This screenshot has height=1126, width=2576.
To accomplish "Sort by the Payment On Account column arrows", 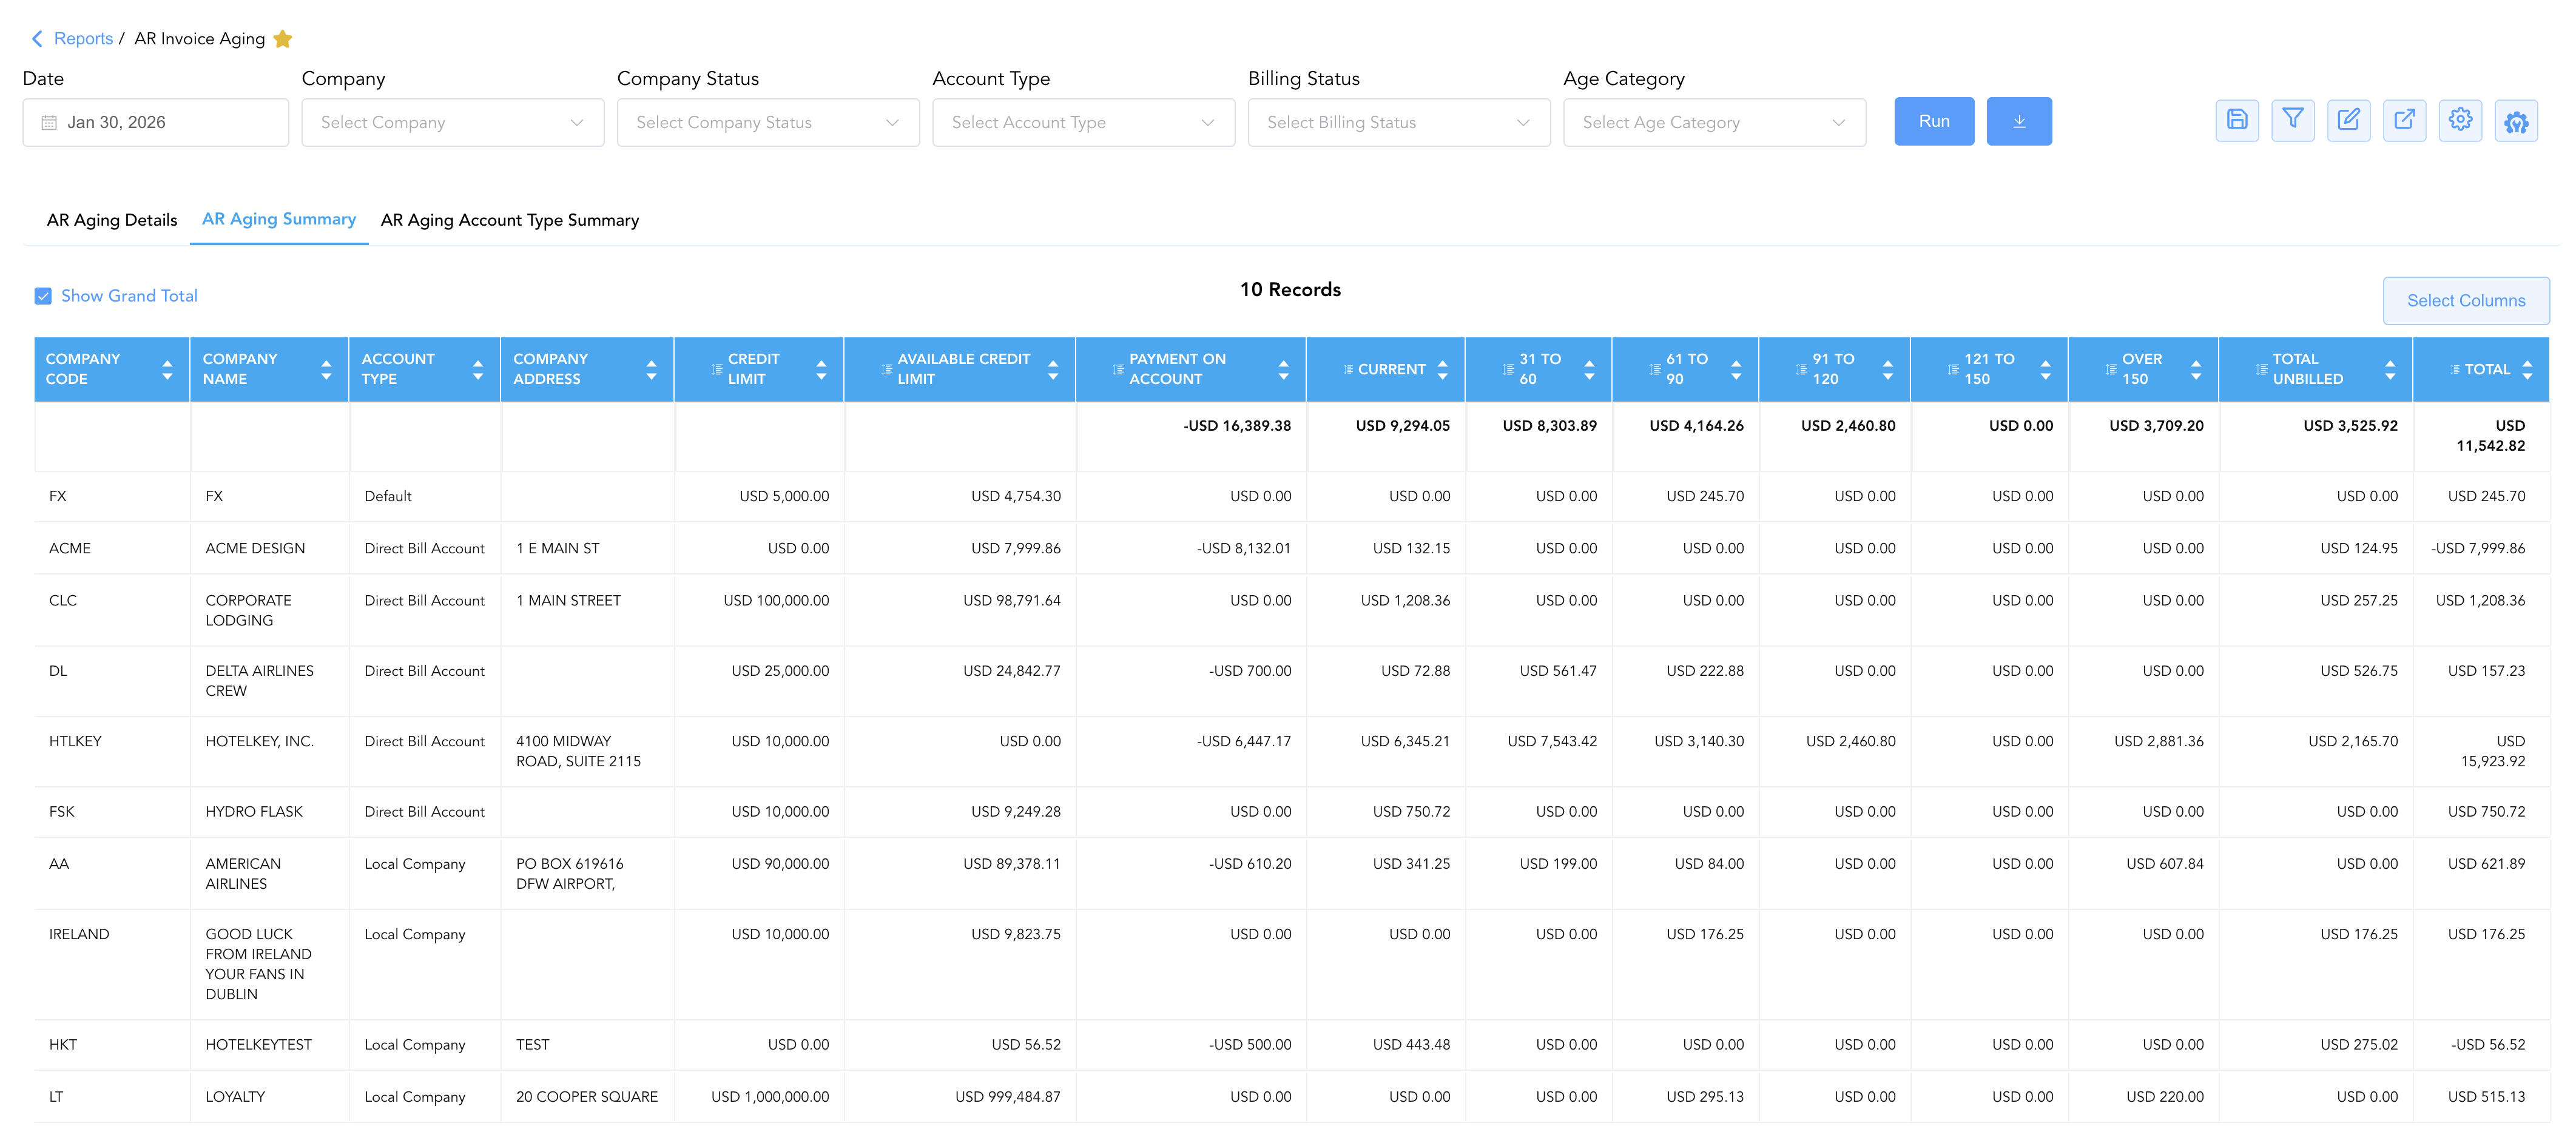I will click(1283, 370).
